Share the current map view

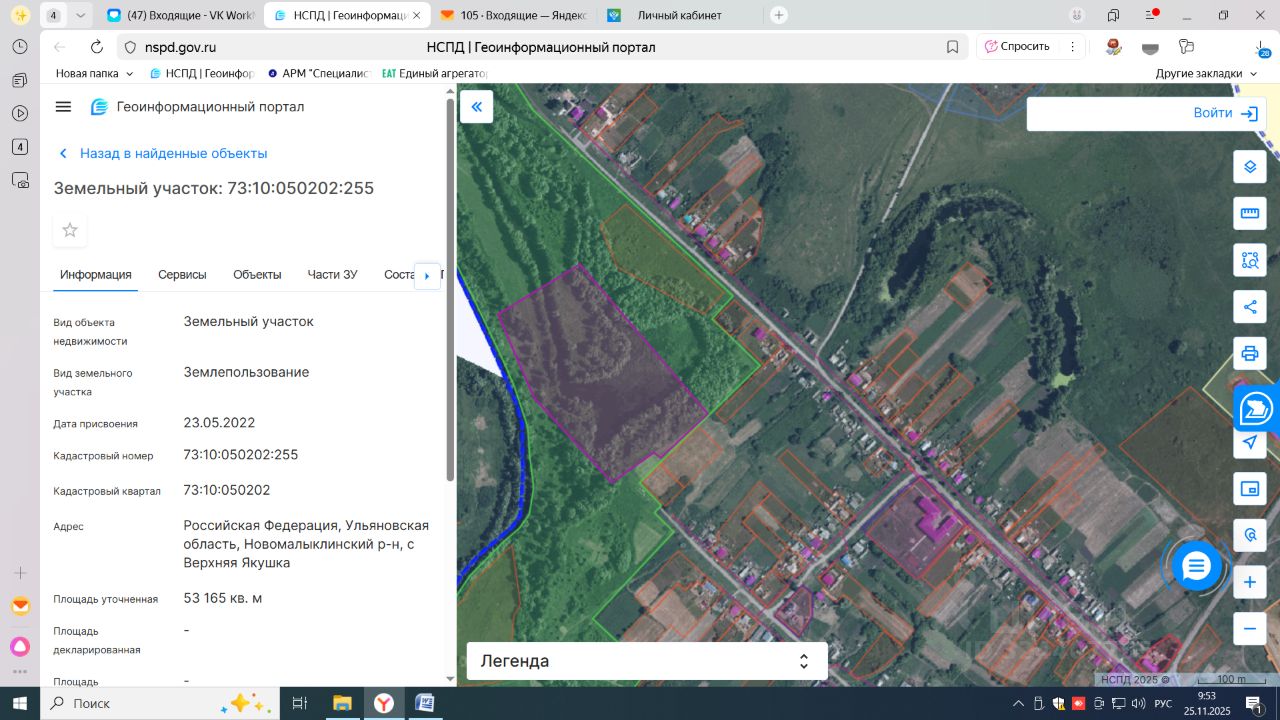pos(1250,307)
